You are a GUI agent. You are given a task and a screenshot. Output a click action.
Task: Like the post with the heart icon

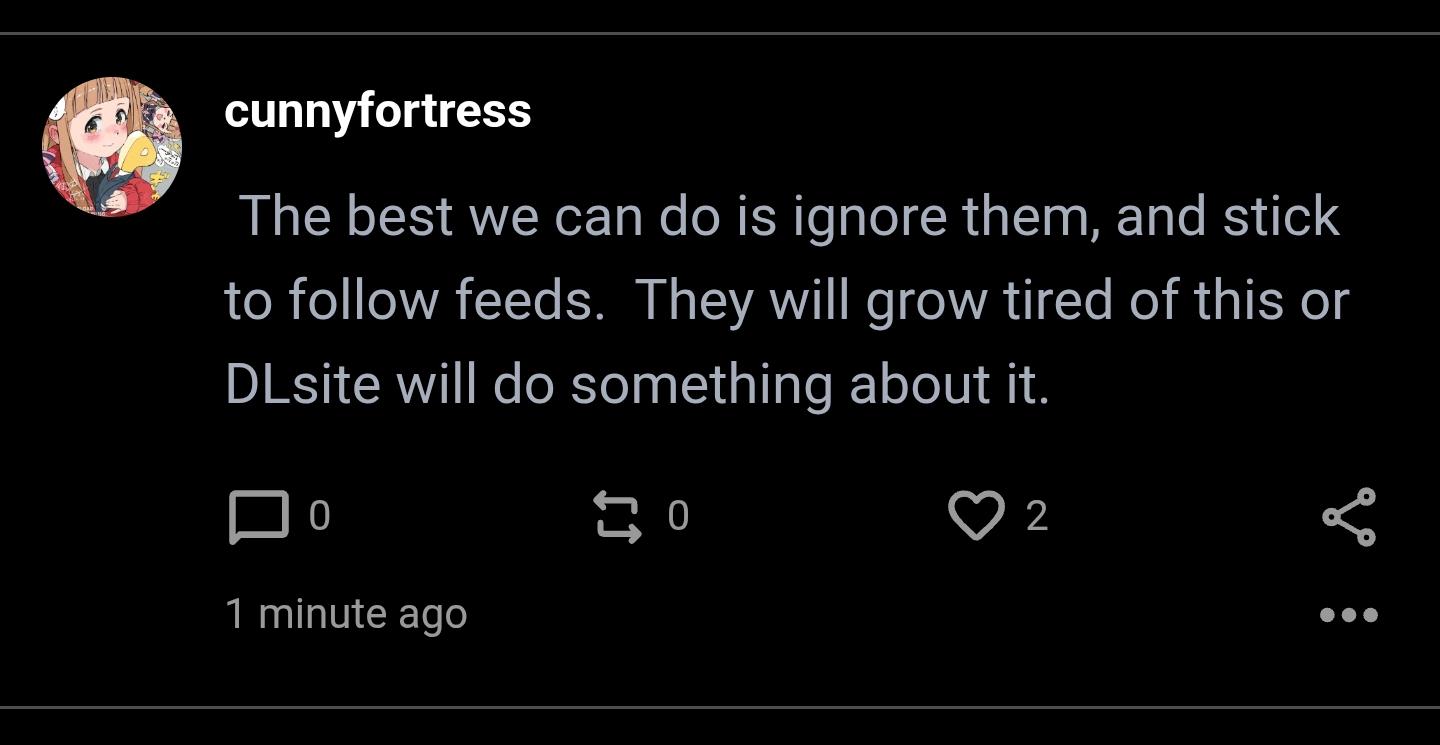click(975, 516)
